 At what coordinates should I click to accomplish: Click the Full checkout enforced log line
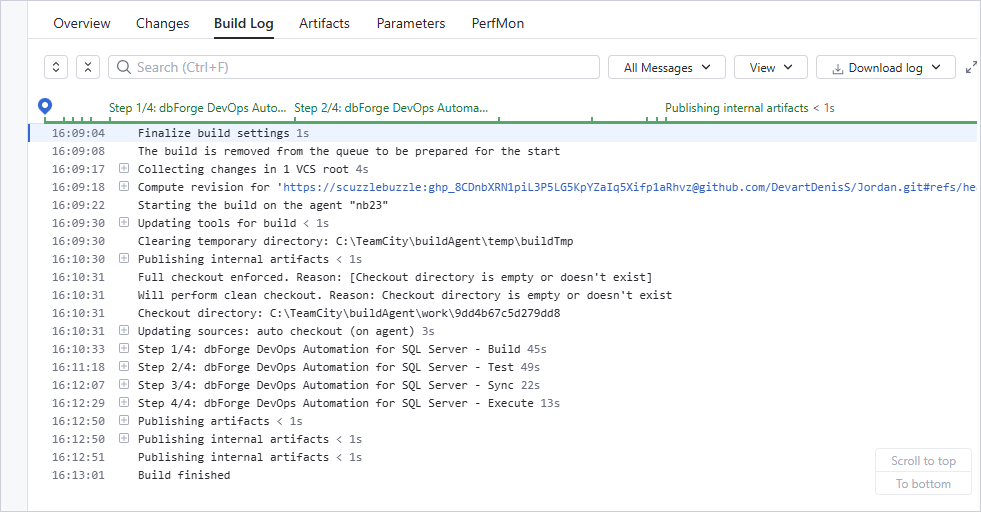395,277
